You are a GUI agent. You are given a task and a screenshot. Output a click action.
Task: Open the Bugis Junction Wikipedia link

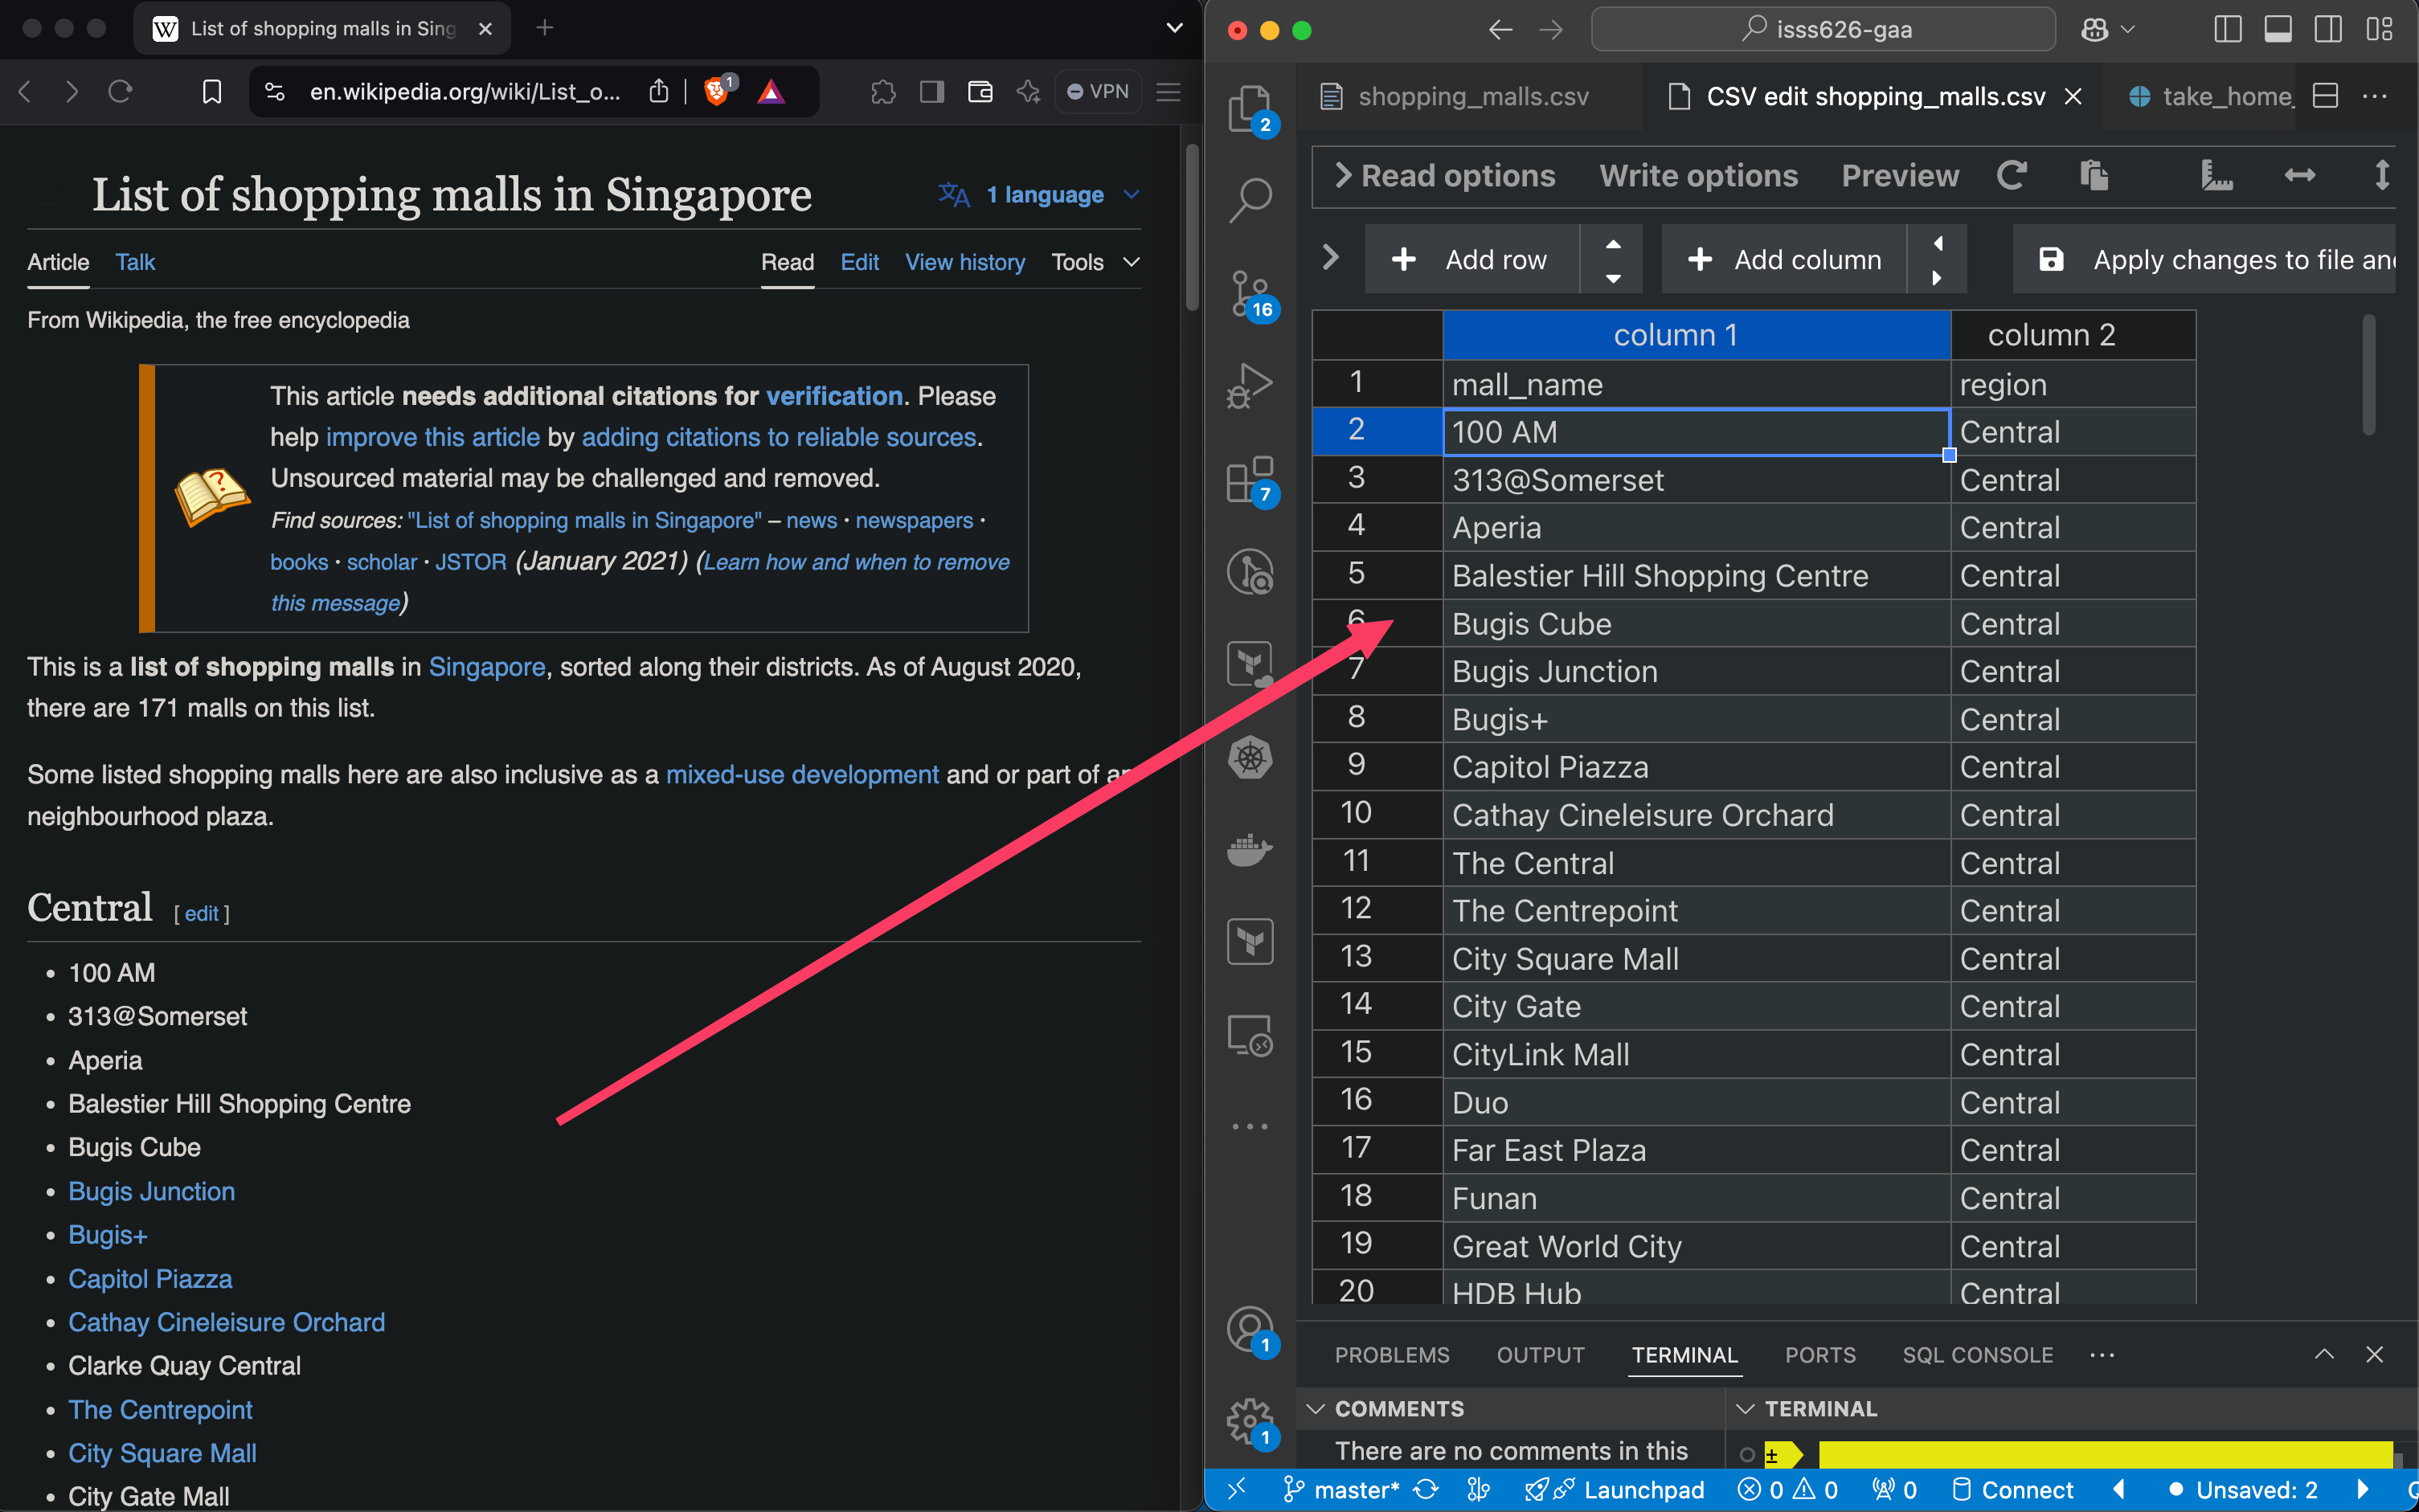(x=151, y=1191)
